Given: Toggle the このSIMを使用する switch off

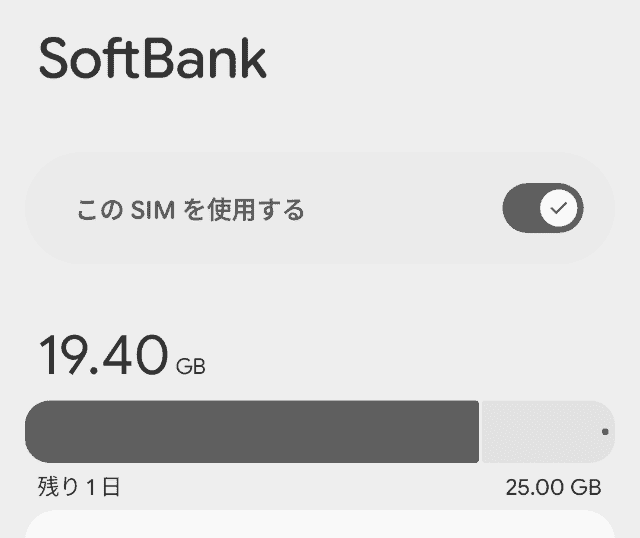Looking at the screenshot, I should point(542,209).
